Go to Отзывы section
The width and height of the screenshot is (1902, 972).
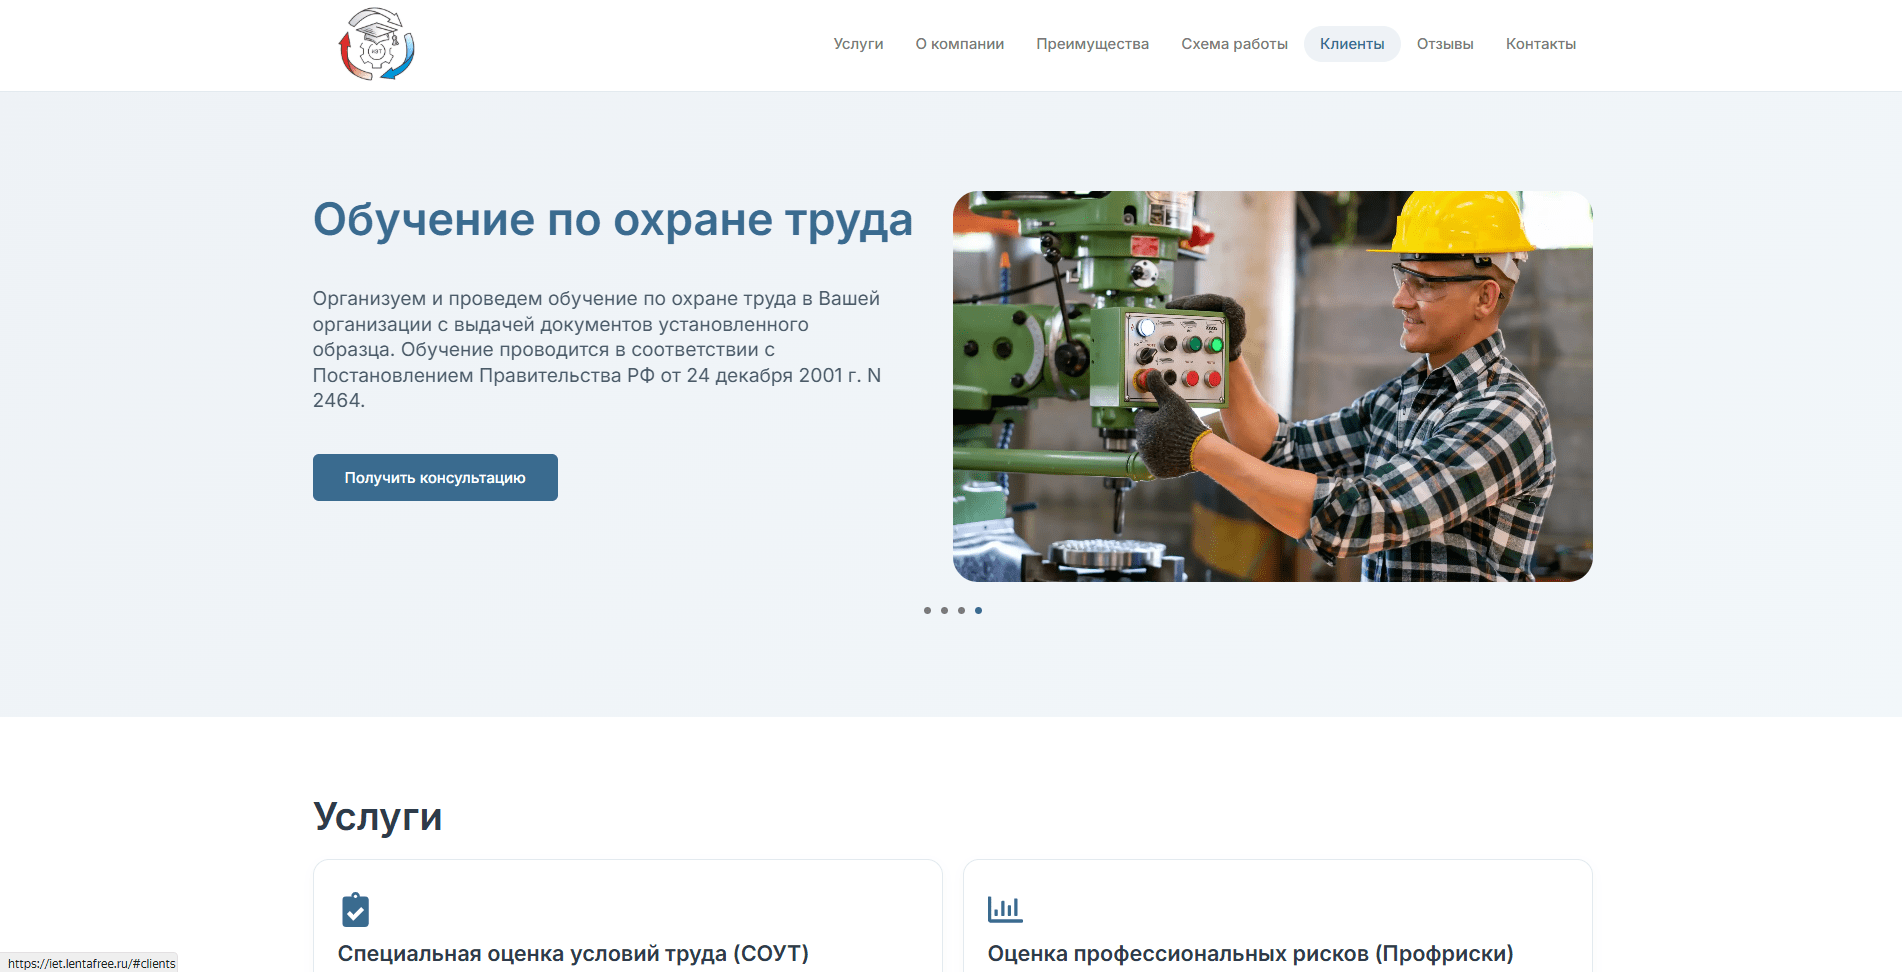point(1445,44)
